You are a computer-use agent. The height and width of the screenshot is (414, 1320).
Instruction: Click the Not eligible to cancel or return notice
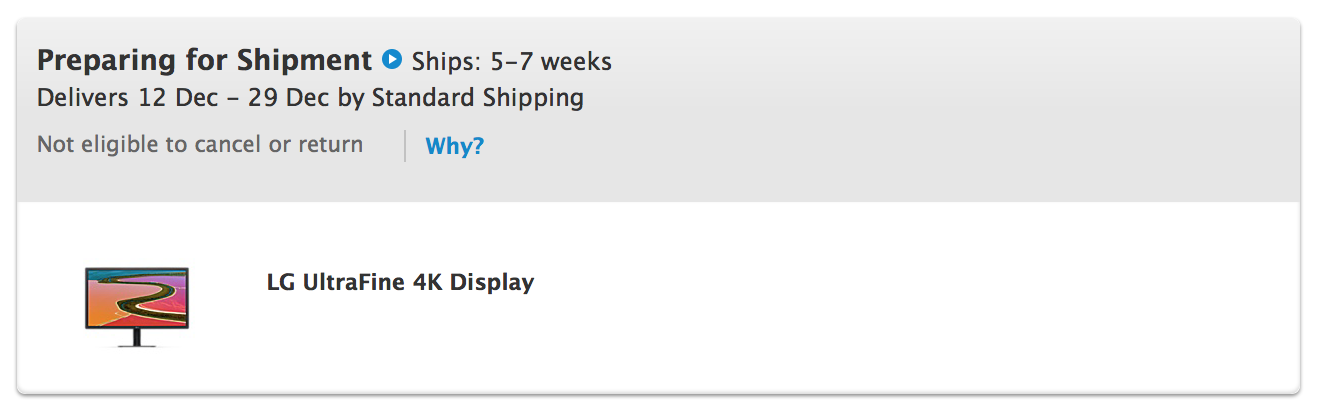pyautogui.click(x=200, y=144)
